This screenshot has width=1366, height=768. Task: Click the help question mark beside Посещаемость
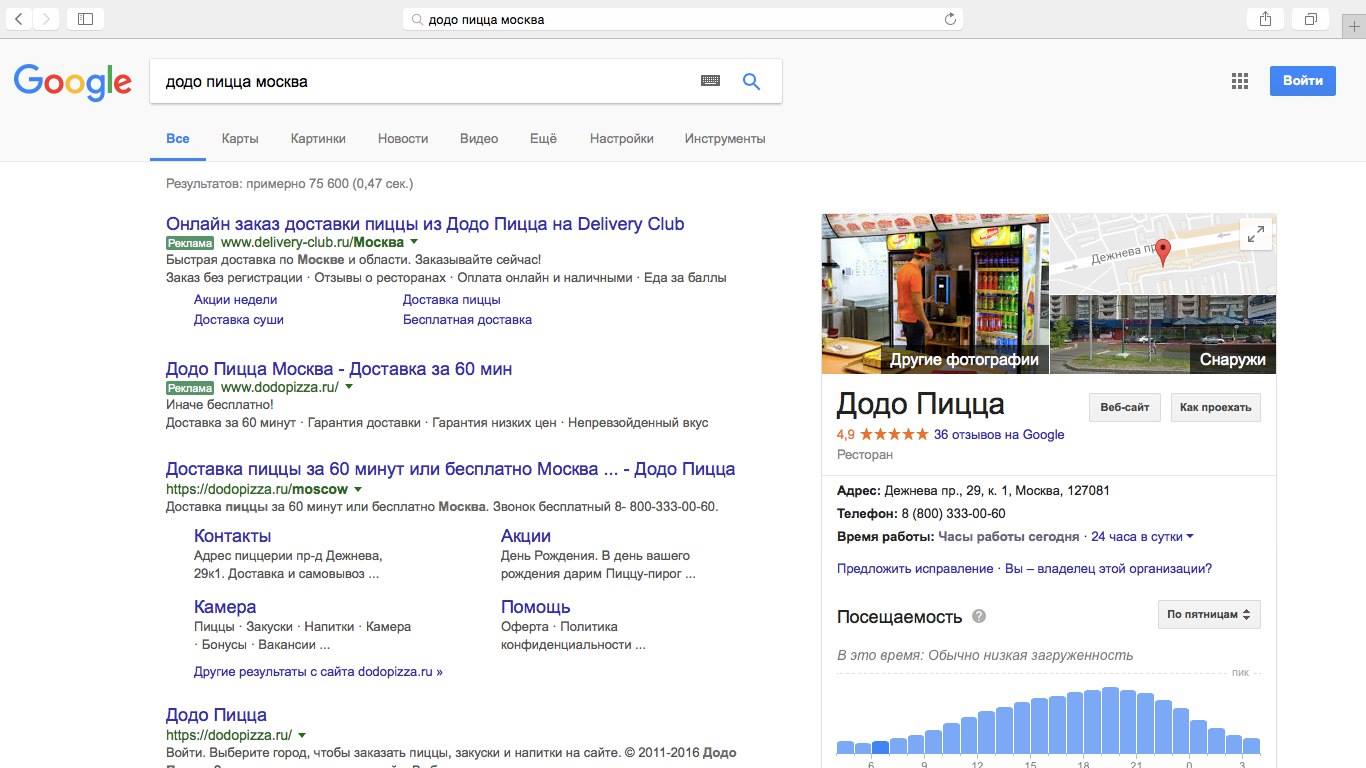coord(979,616)
